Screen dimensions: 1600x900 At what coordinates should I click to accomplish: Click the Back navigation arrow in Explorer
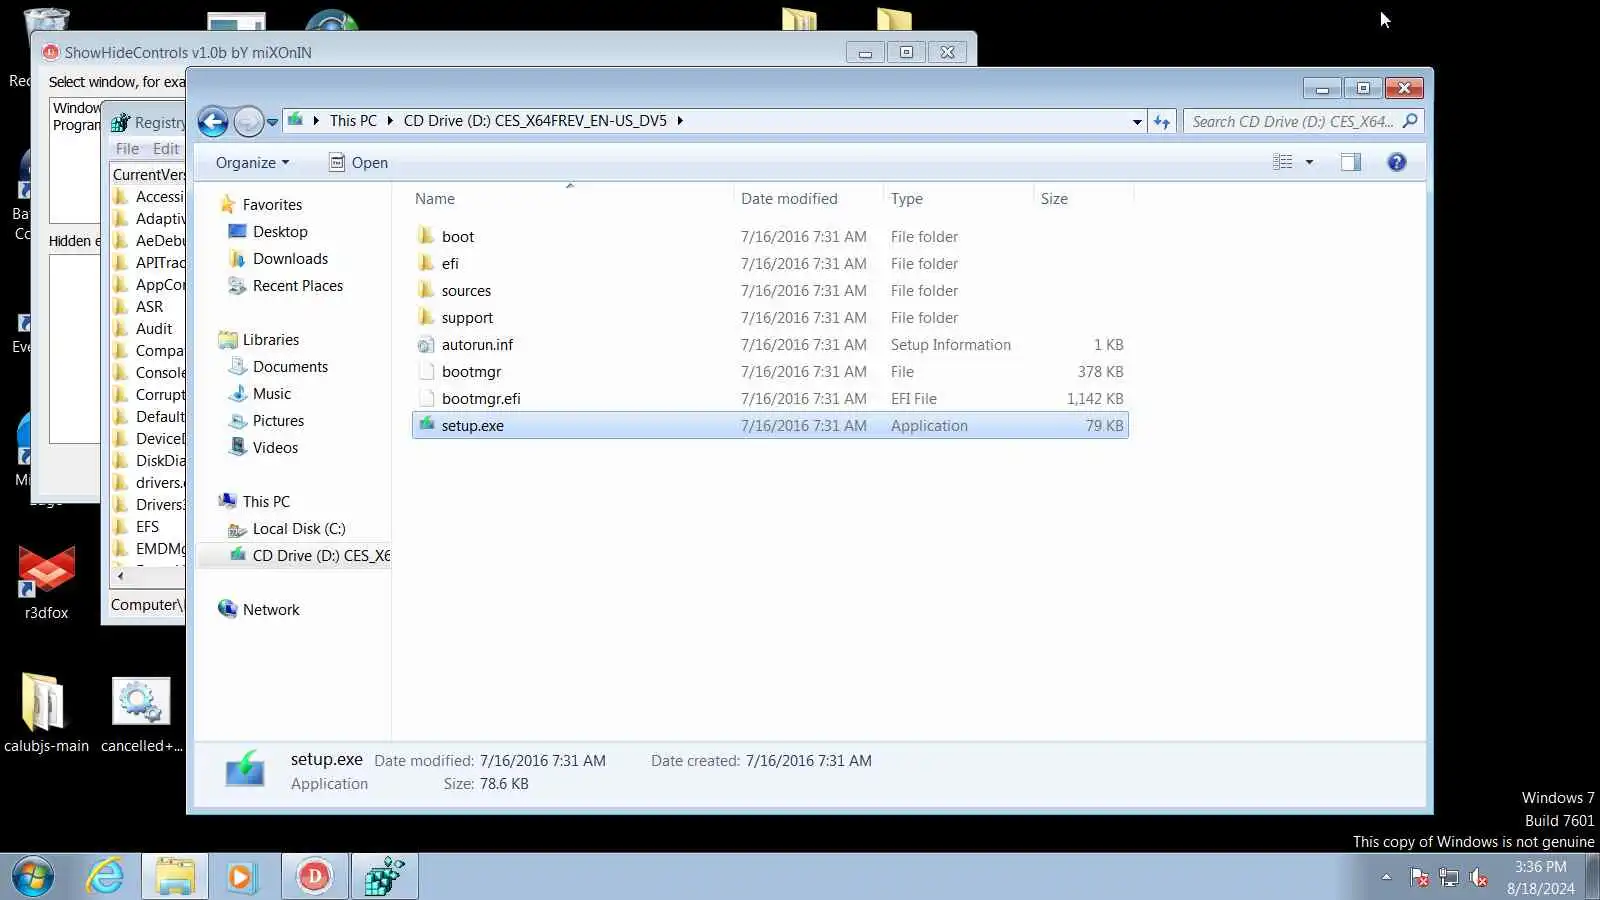(x=212, y=122)
